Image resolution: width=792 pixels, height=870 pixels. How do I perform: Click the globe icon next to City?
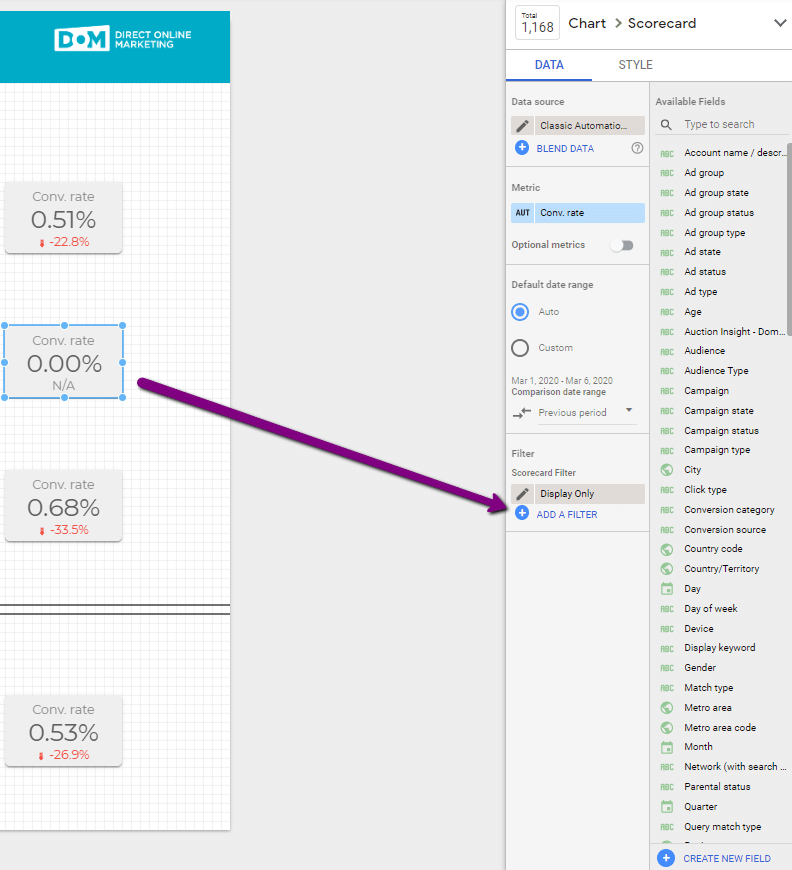(x=667, y=470)
